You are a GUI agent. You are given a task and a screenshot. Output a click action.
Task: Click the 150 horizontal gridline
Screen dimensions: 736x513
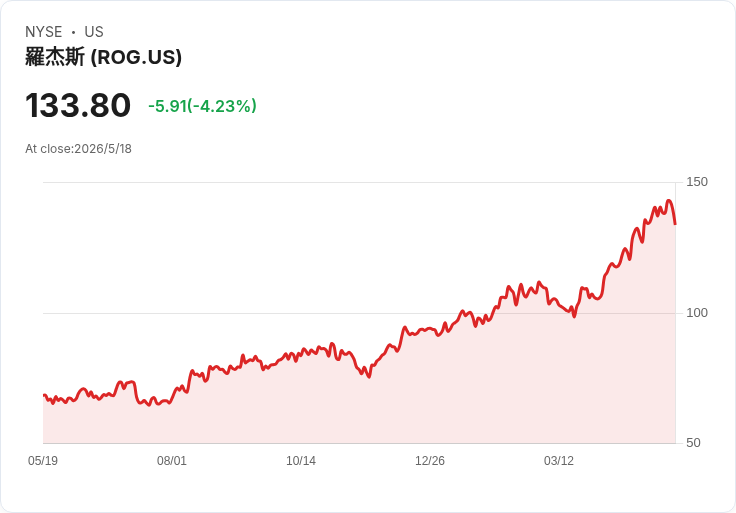pyautogui.click(x=359, y=182)
